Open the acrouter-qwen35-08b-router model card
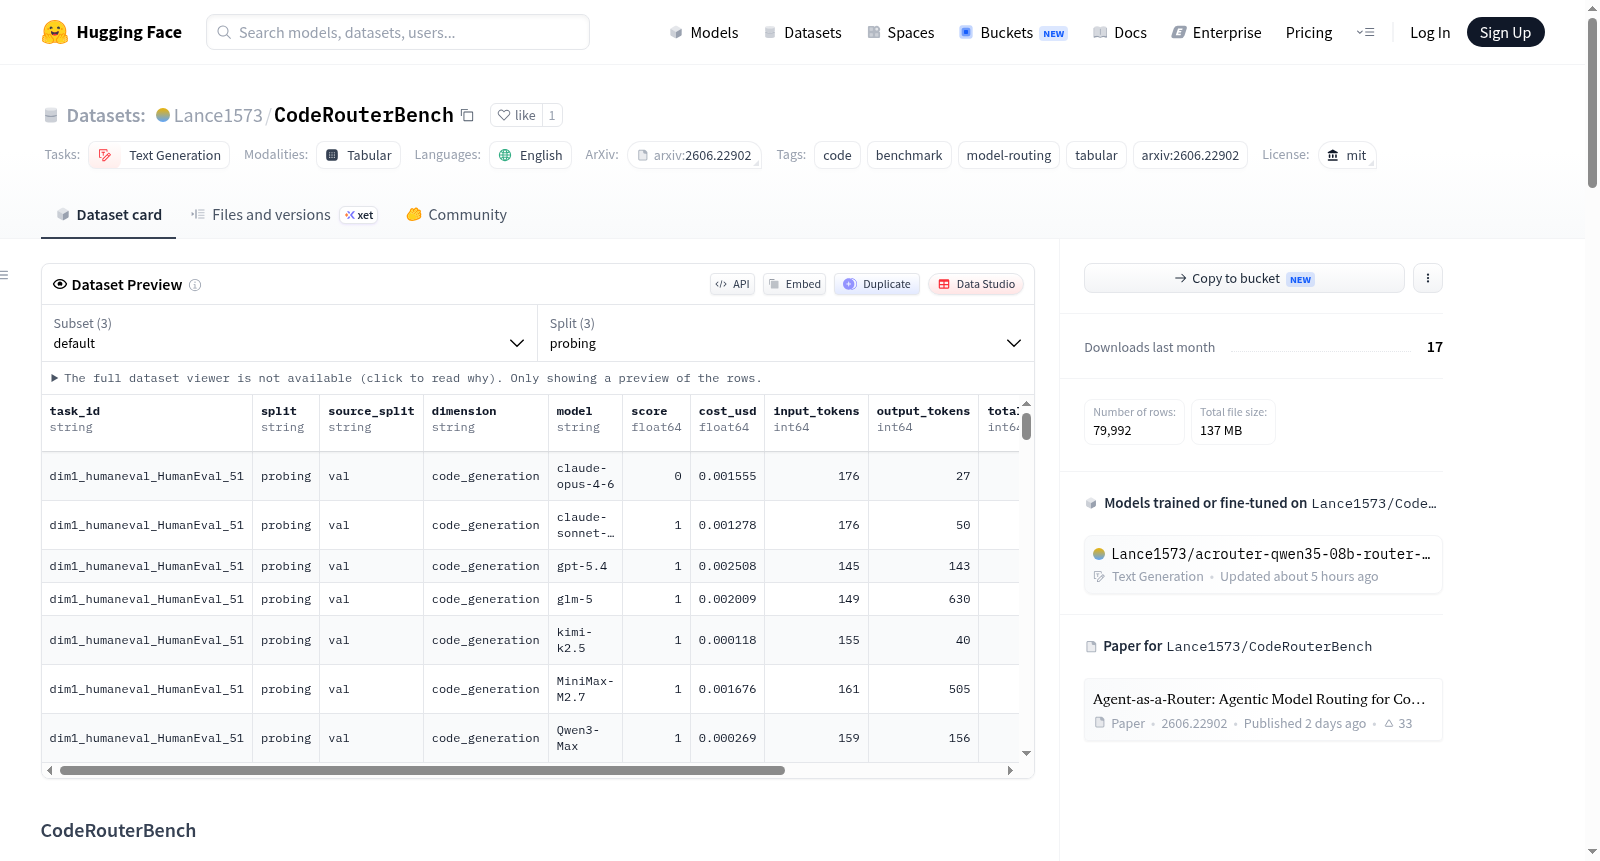1600x861 pixels. click(1263, 564)
